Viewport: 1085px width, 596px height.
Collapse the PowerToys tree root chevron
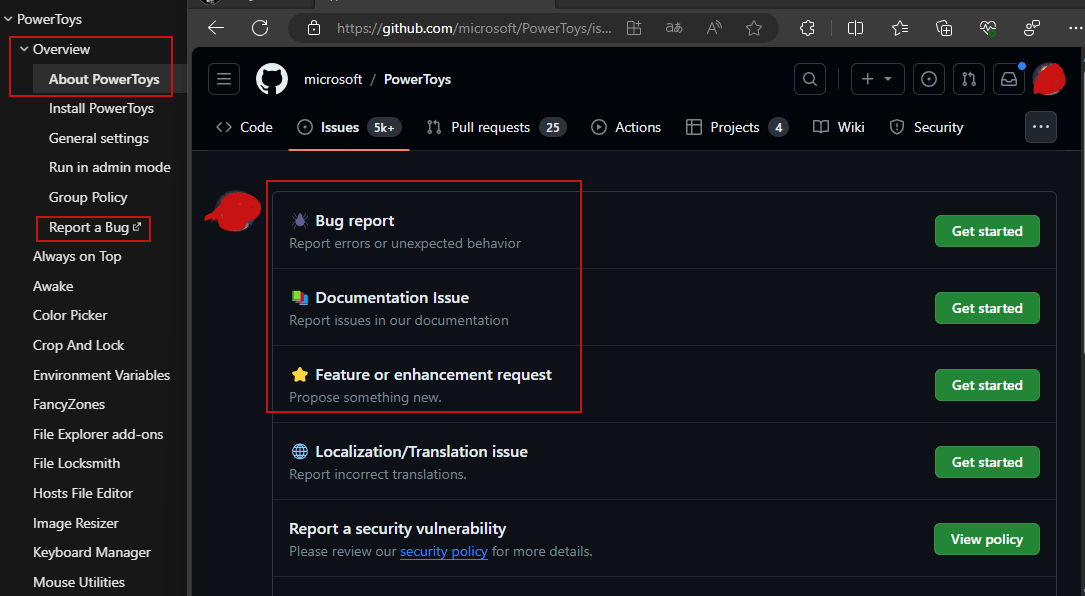8,19
